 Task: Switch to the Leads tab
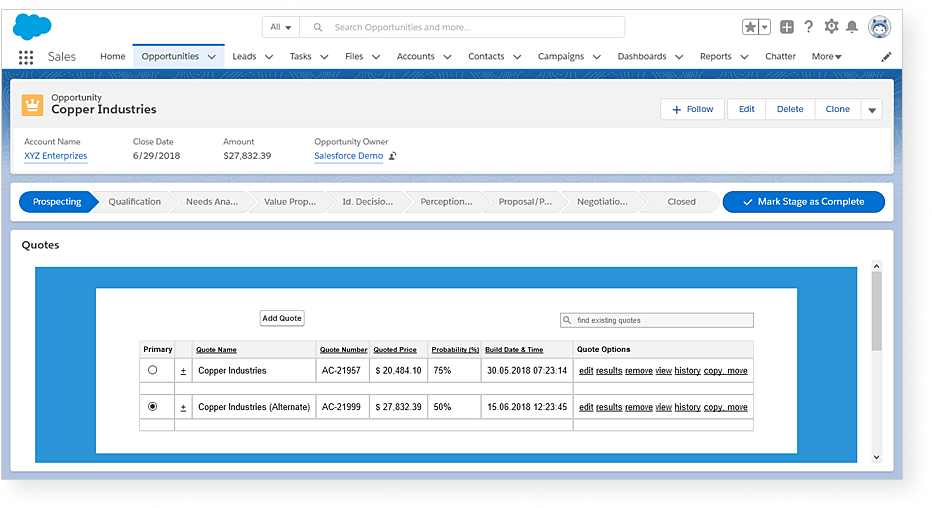click(244, 56)
